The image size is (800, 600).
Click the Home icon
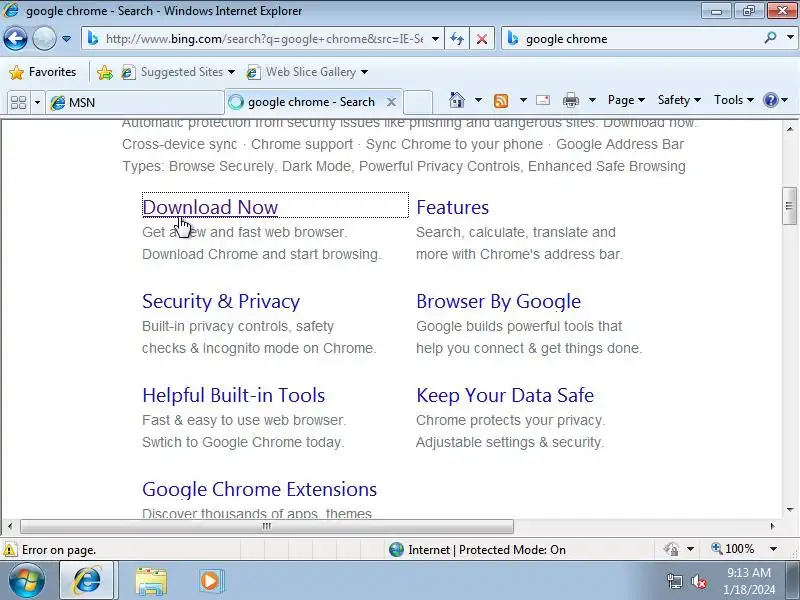point(457,100)
